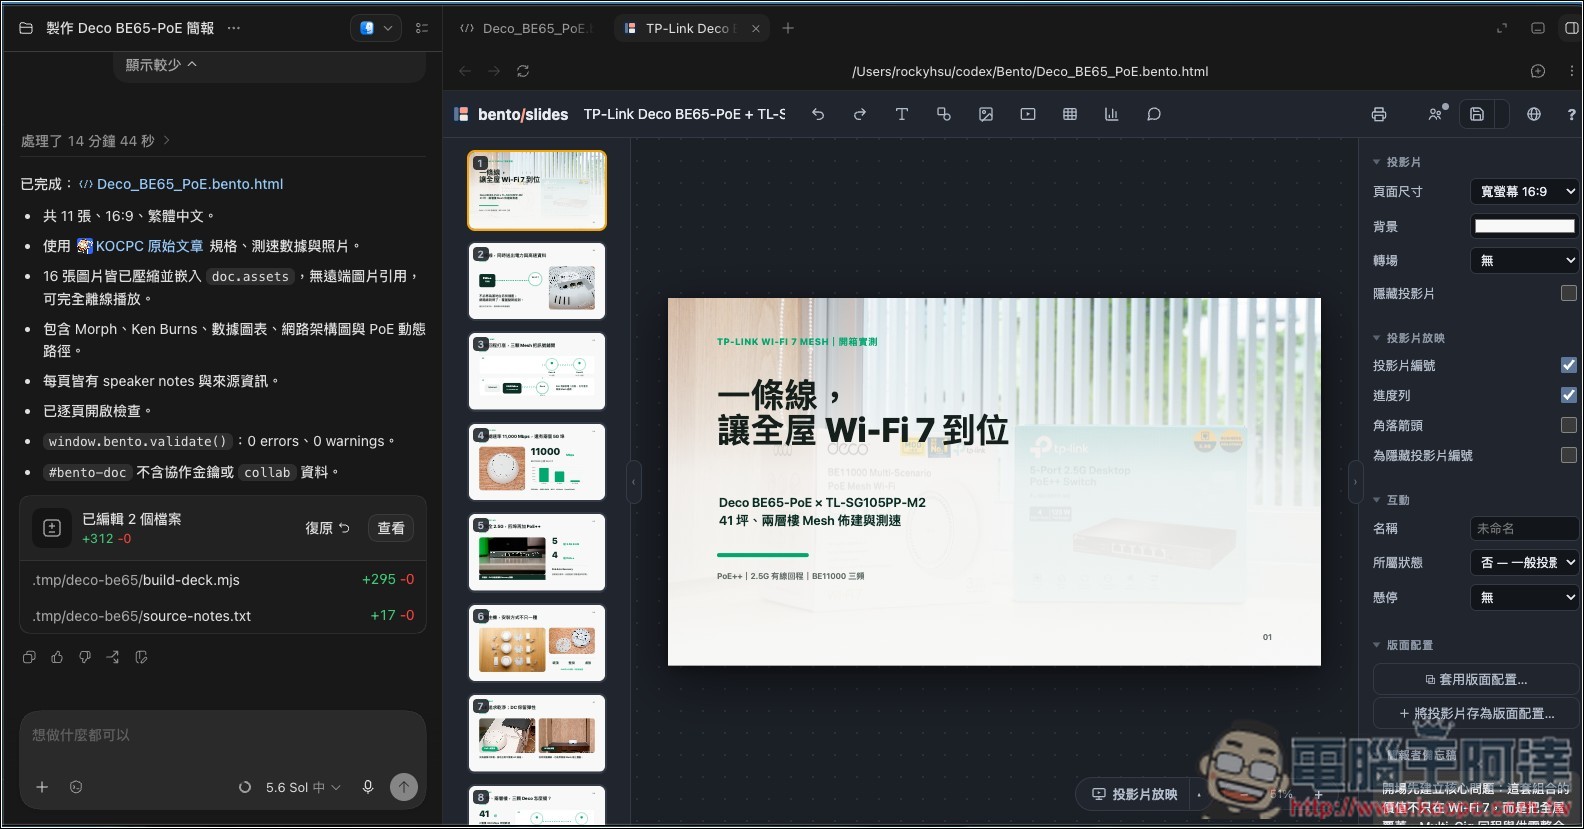Collapse the 互動 section
The height and width of the screenshot is (829, 1584).
1391,500
